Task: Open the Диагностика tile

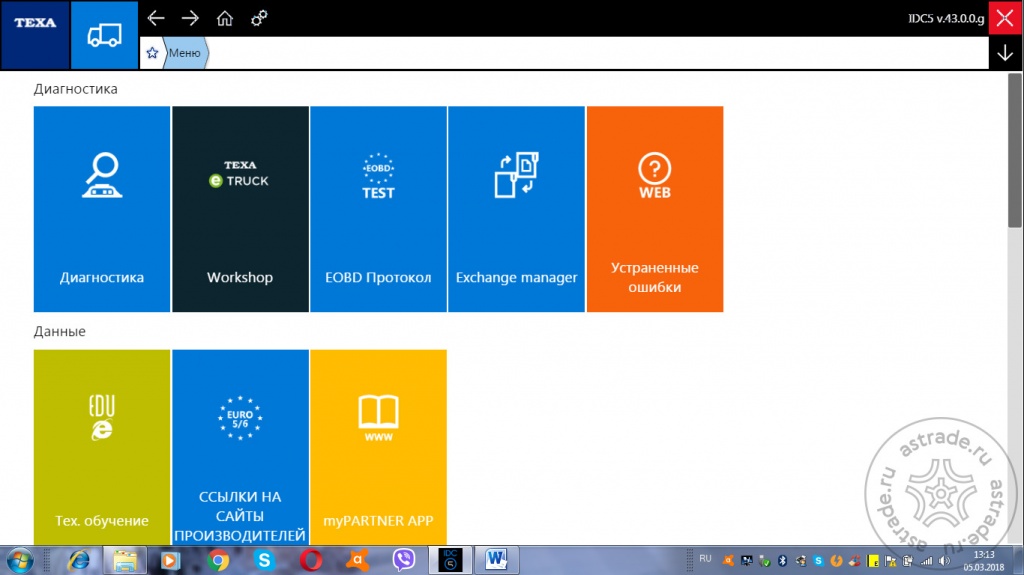Action: click(102, 209)
